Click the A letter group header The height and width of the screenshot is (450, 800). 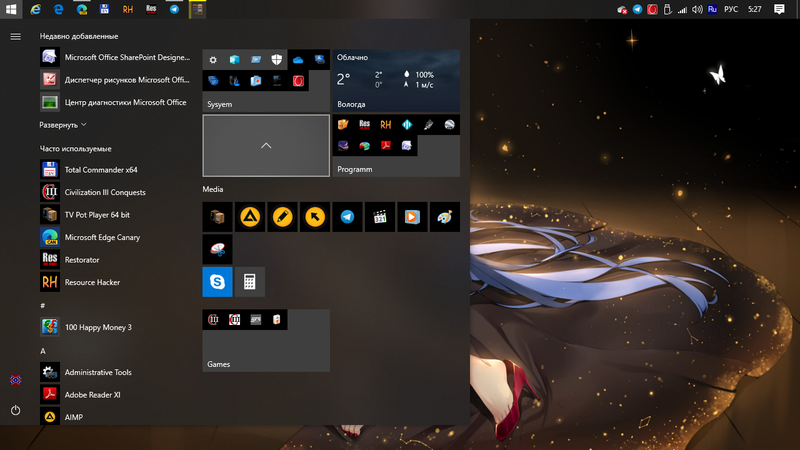click(x=43, y=351)
